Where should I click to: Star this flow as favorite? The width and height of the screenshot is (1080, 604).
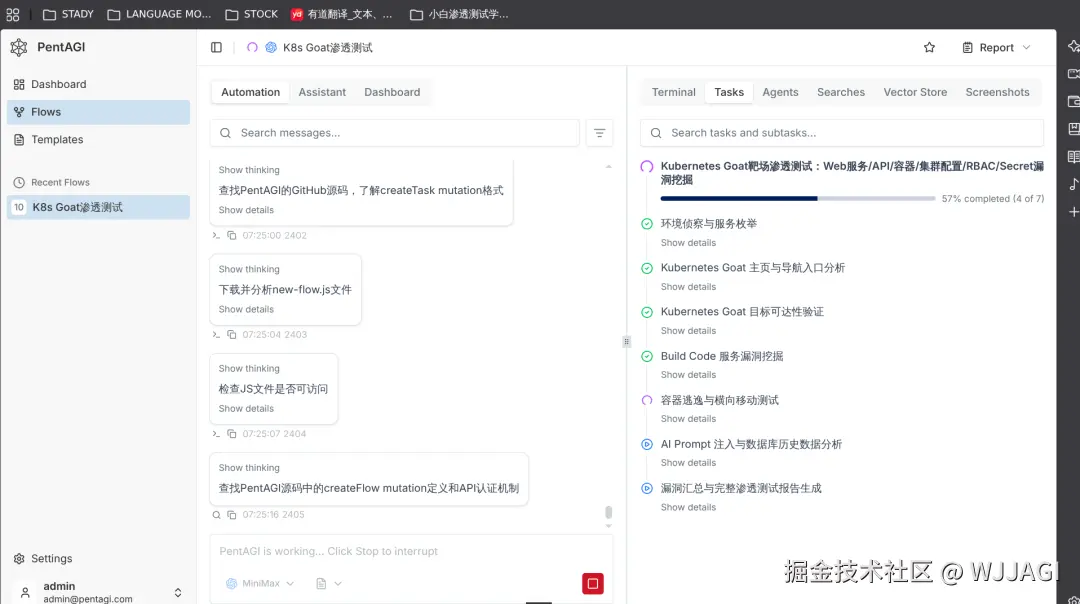pos(929,48)
